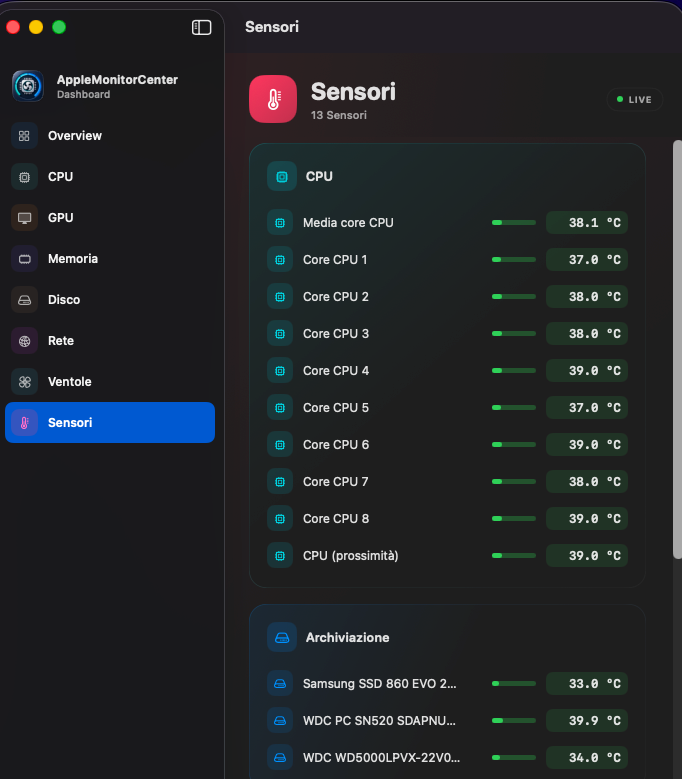
Task: Select the CPU chip icon in sidebar
Action: pyautogui.click(x=24, y=177)
